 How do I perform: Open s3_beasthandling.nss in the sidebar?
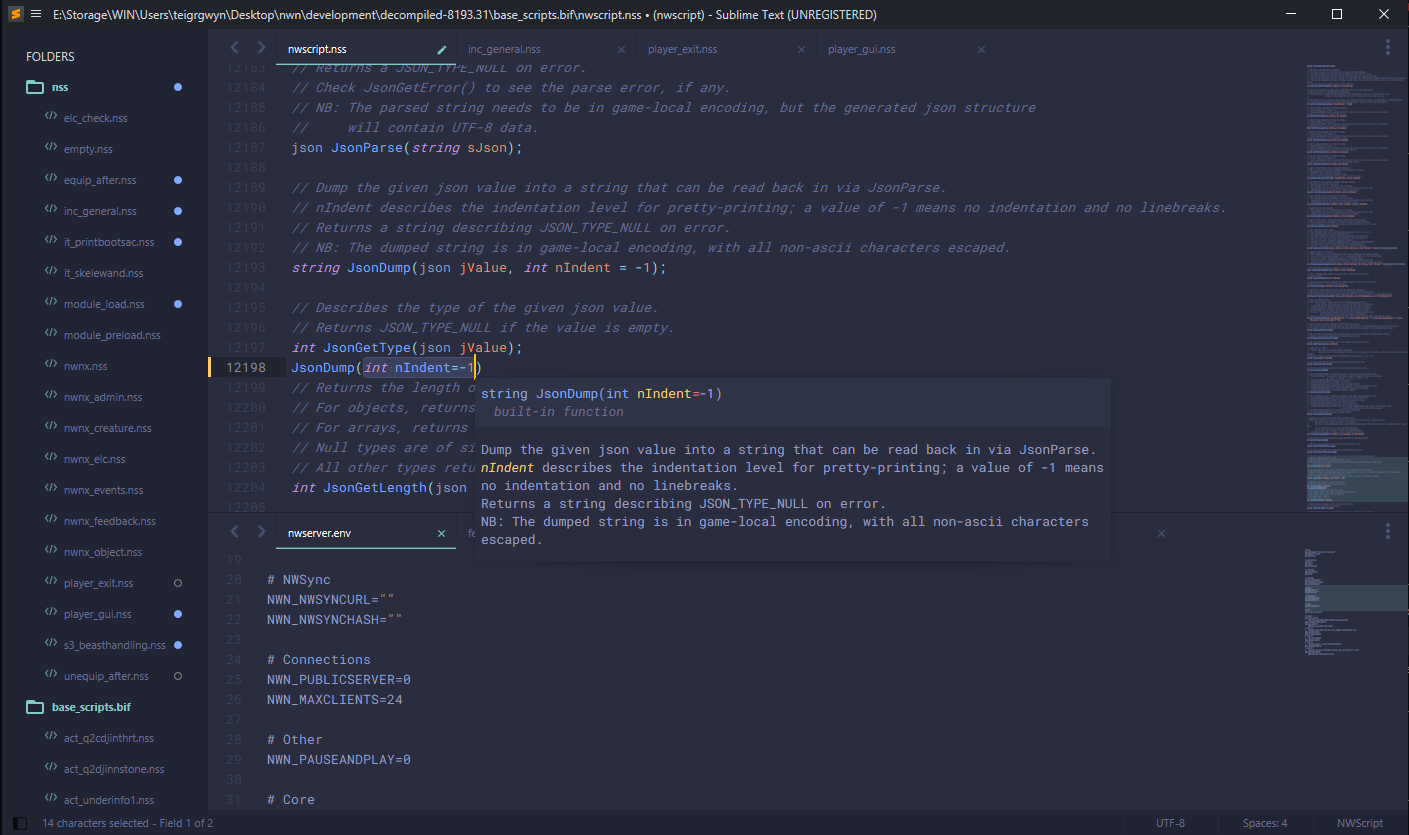114,645
